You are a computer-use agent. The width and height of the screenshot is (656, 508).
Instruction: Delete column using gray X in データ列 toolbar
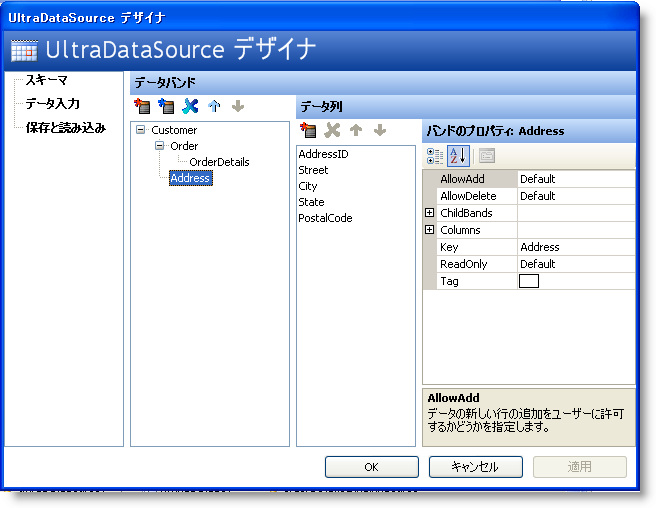(332, 130)
